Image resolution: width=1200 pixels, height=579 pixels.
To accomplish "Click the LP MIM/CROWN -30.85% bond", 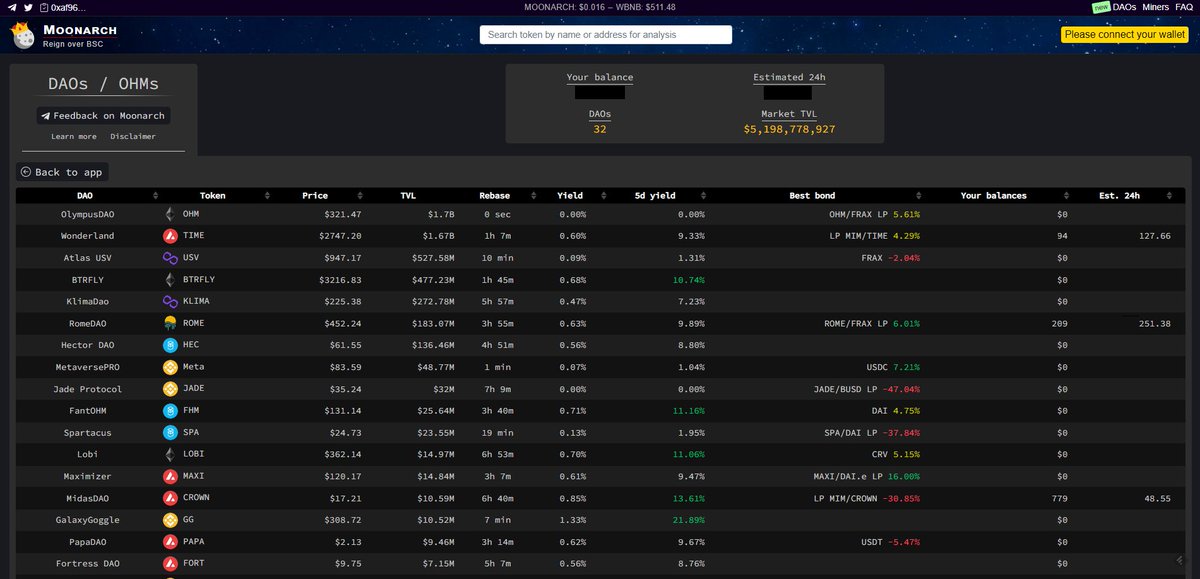I will (x=867, y=498).
